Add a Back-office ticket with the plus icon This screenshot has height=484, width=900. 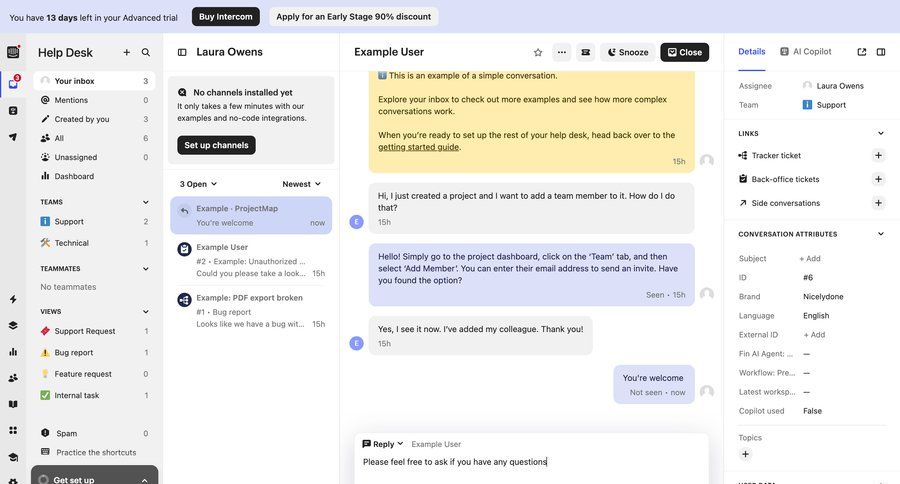click(x=878, y=179)
